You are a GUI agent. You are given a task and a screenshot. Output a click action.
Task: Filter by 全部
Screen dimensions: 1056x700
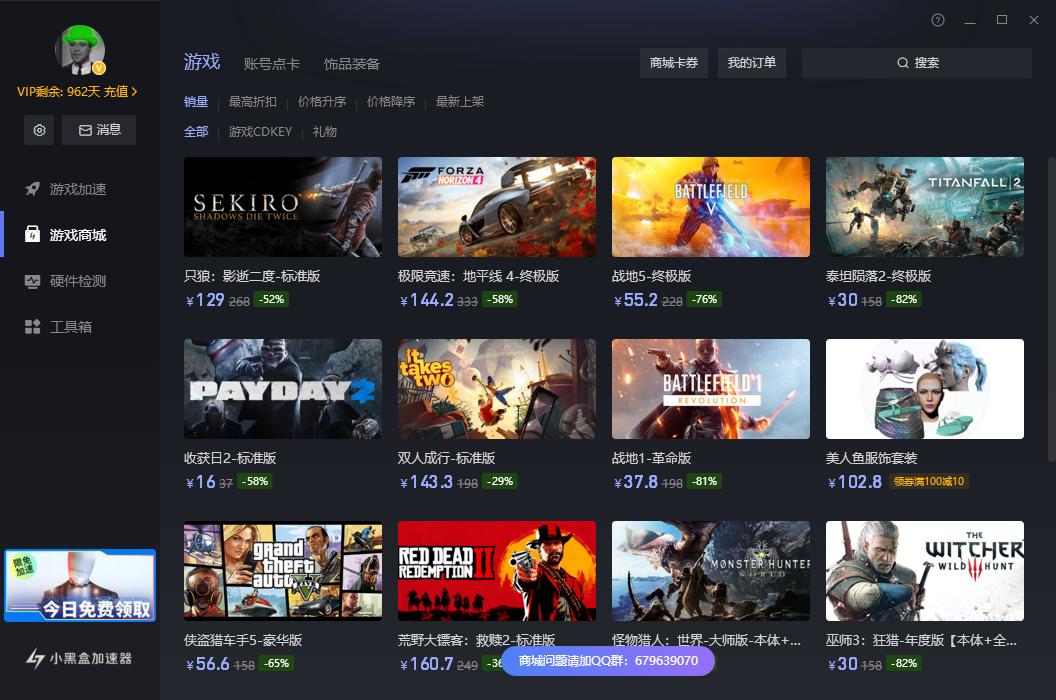coord(196,131)
